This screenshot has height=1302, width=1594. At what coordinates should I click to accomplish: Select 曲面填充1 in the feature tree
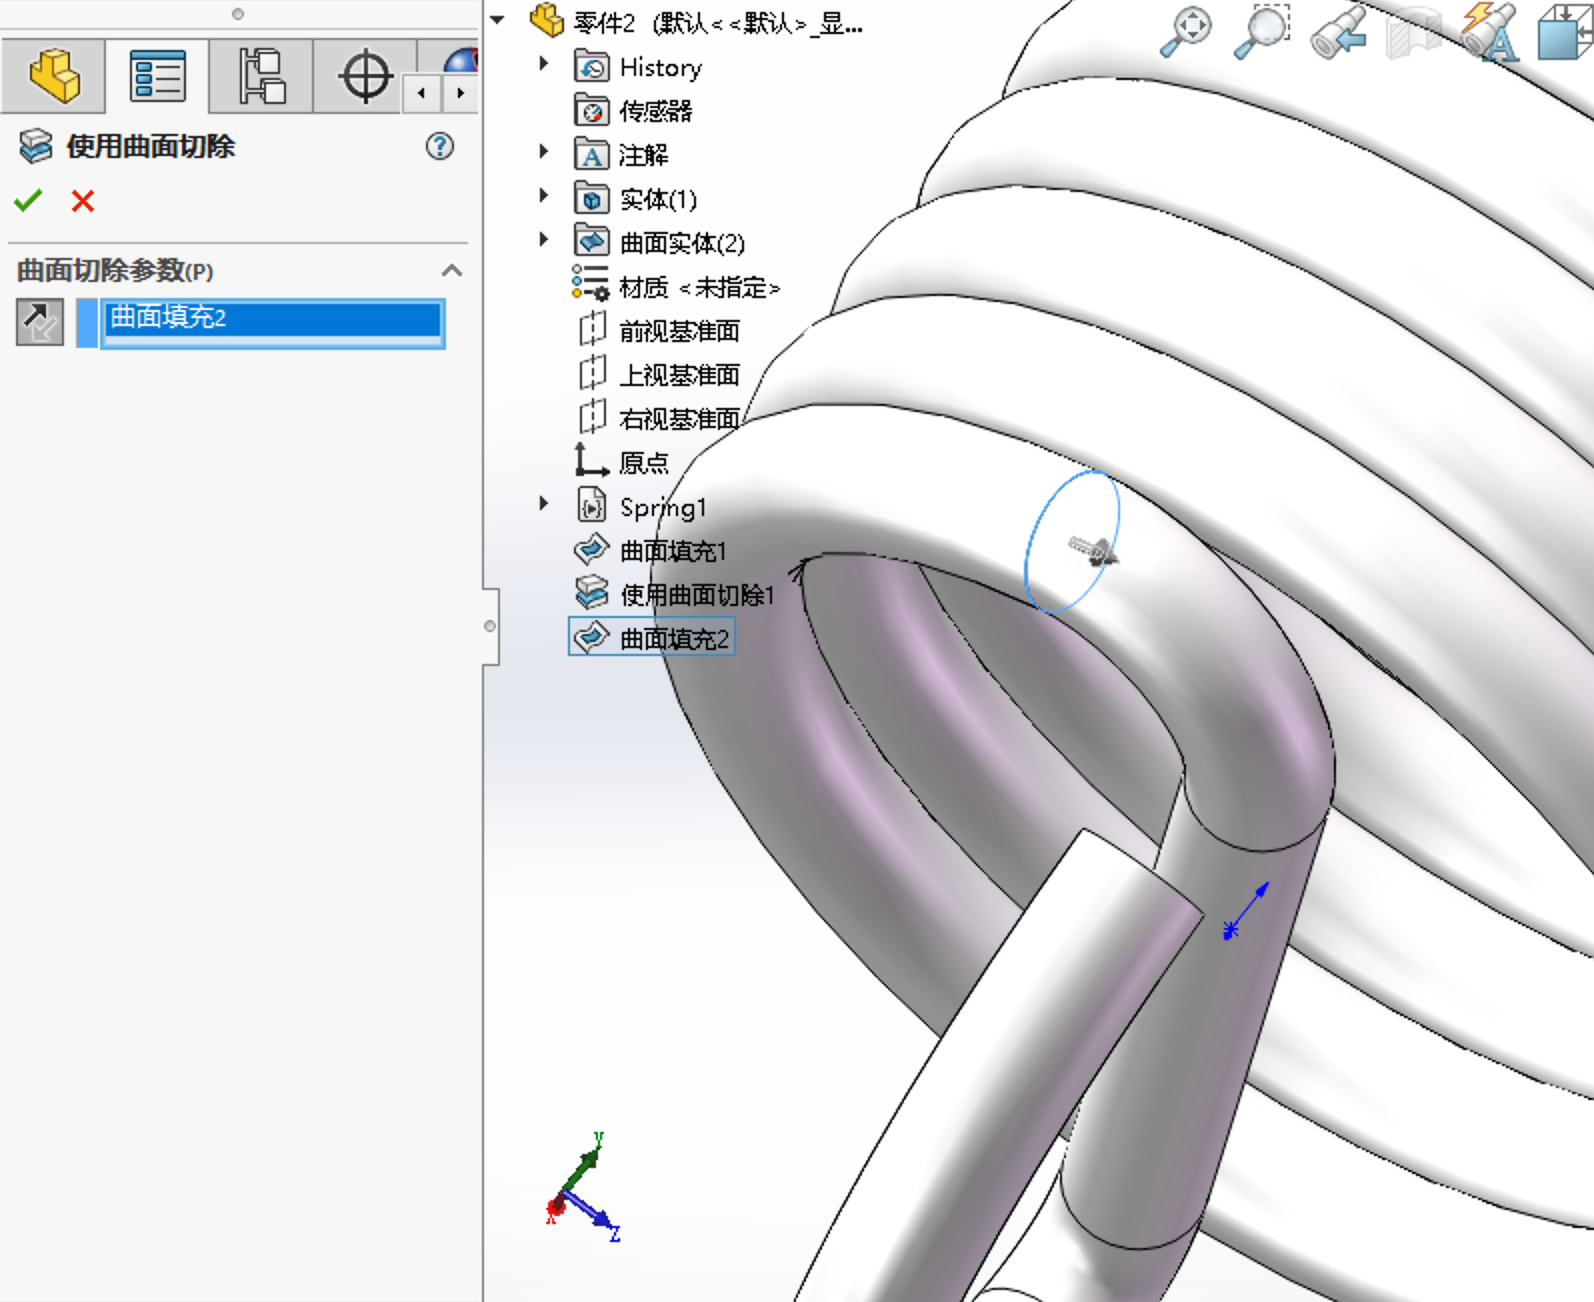point(672,551)
